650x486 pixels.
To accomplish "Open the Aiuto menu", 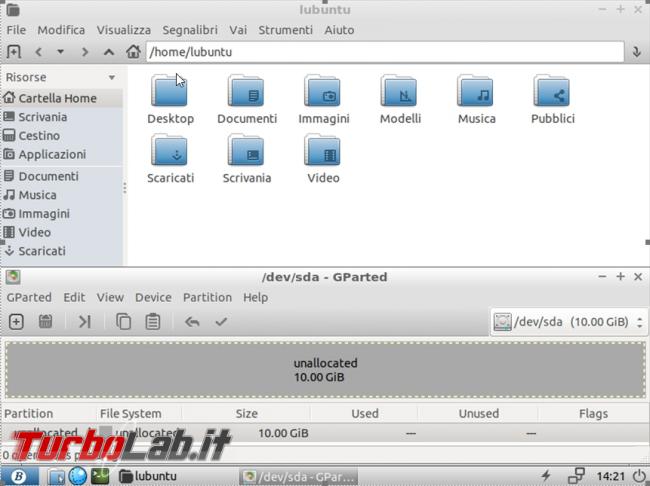I will coord(339,30).
